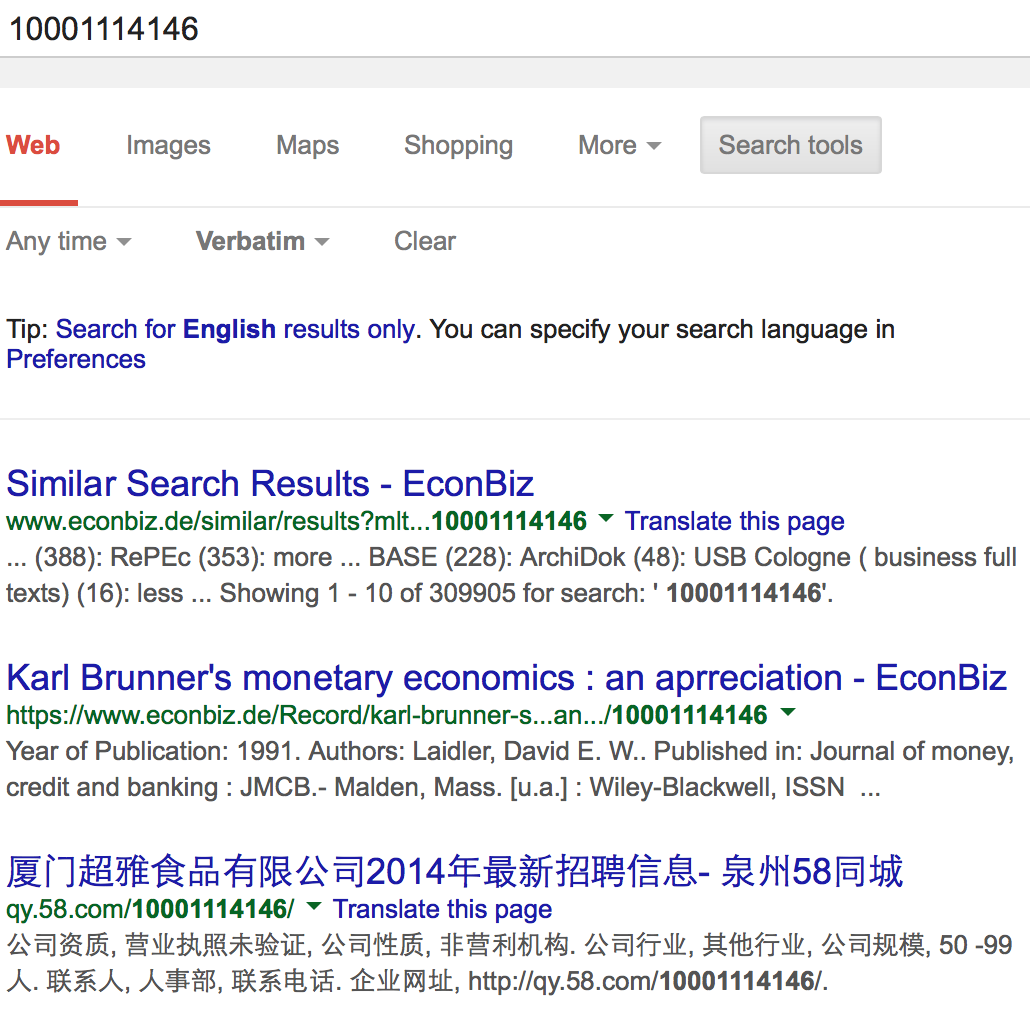Expand the Verbatim filter dropdown

pos(262,242)
